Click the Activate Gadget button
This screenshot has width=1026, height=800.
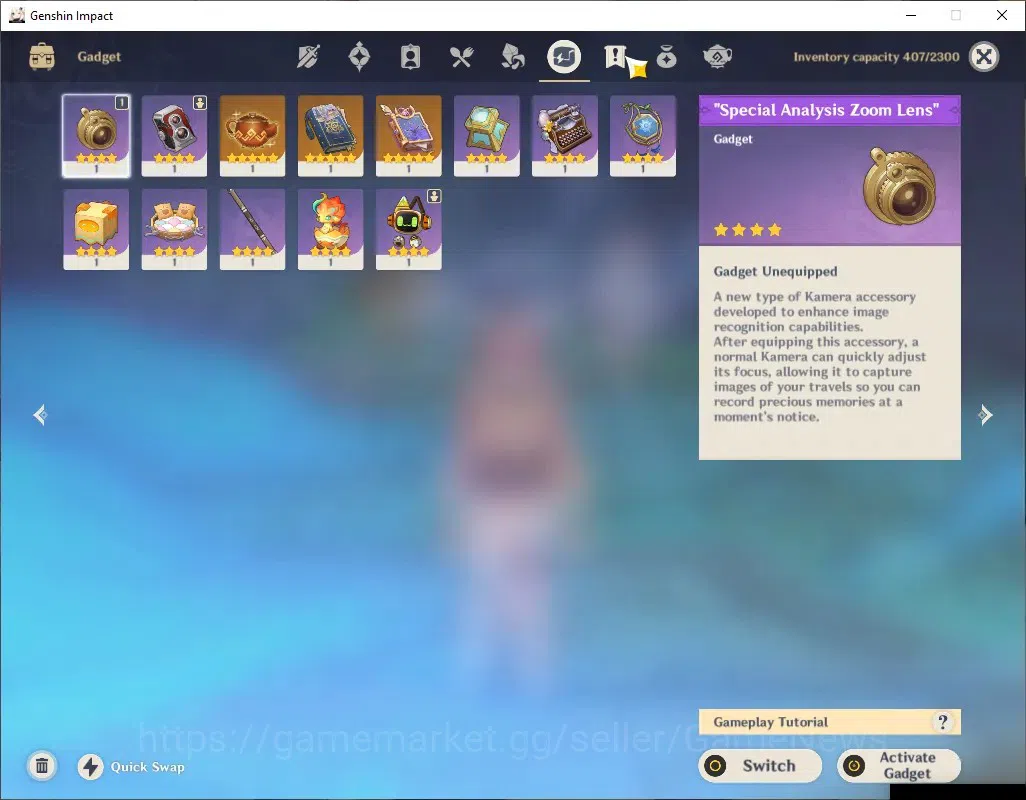[x=899, y=766]
